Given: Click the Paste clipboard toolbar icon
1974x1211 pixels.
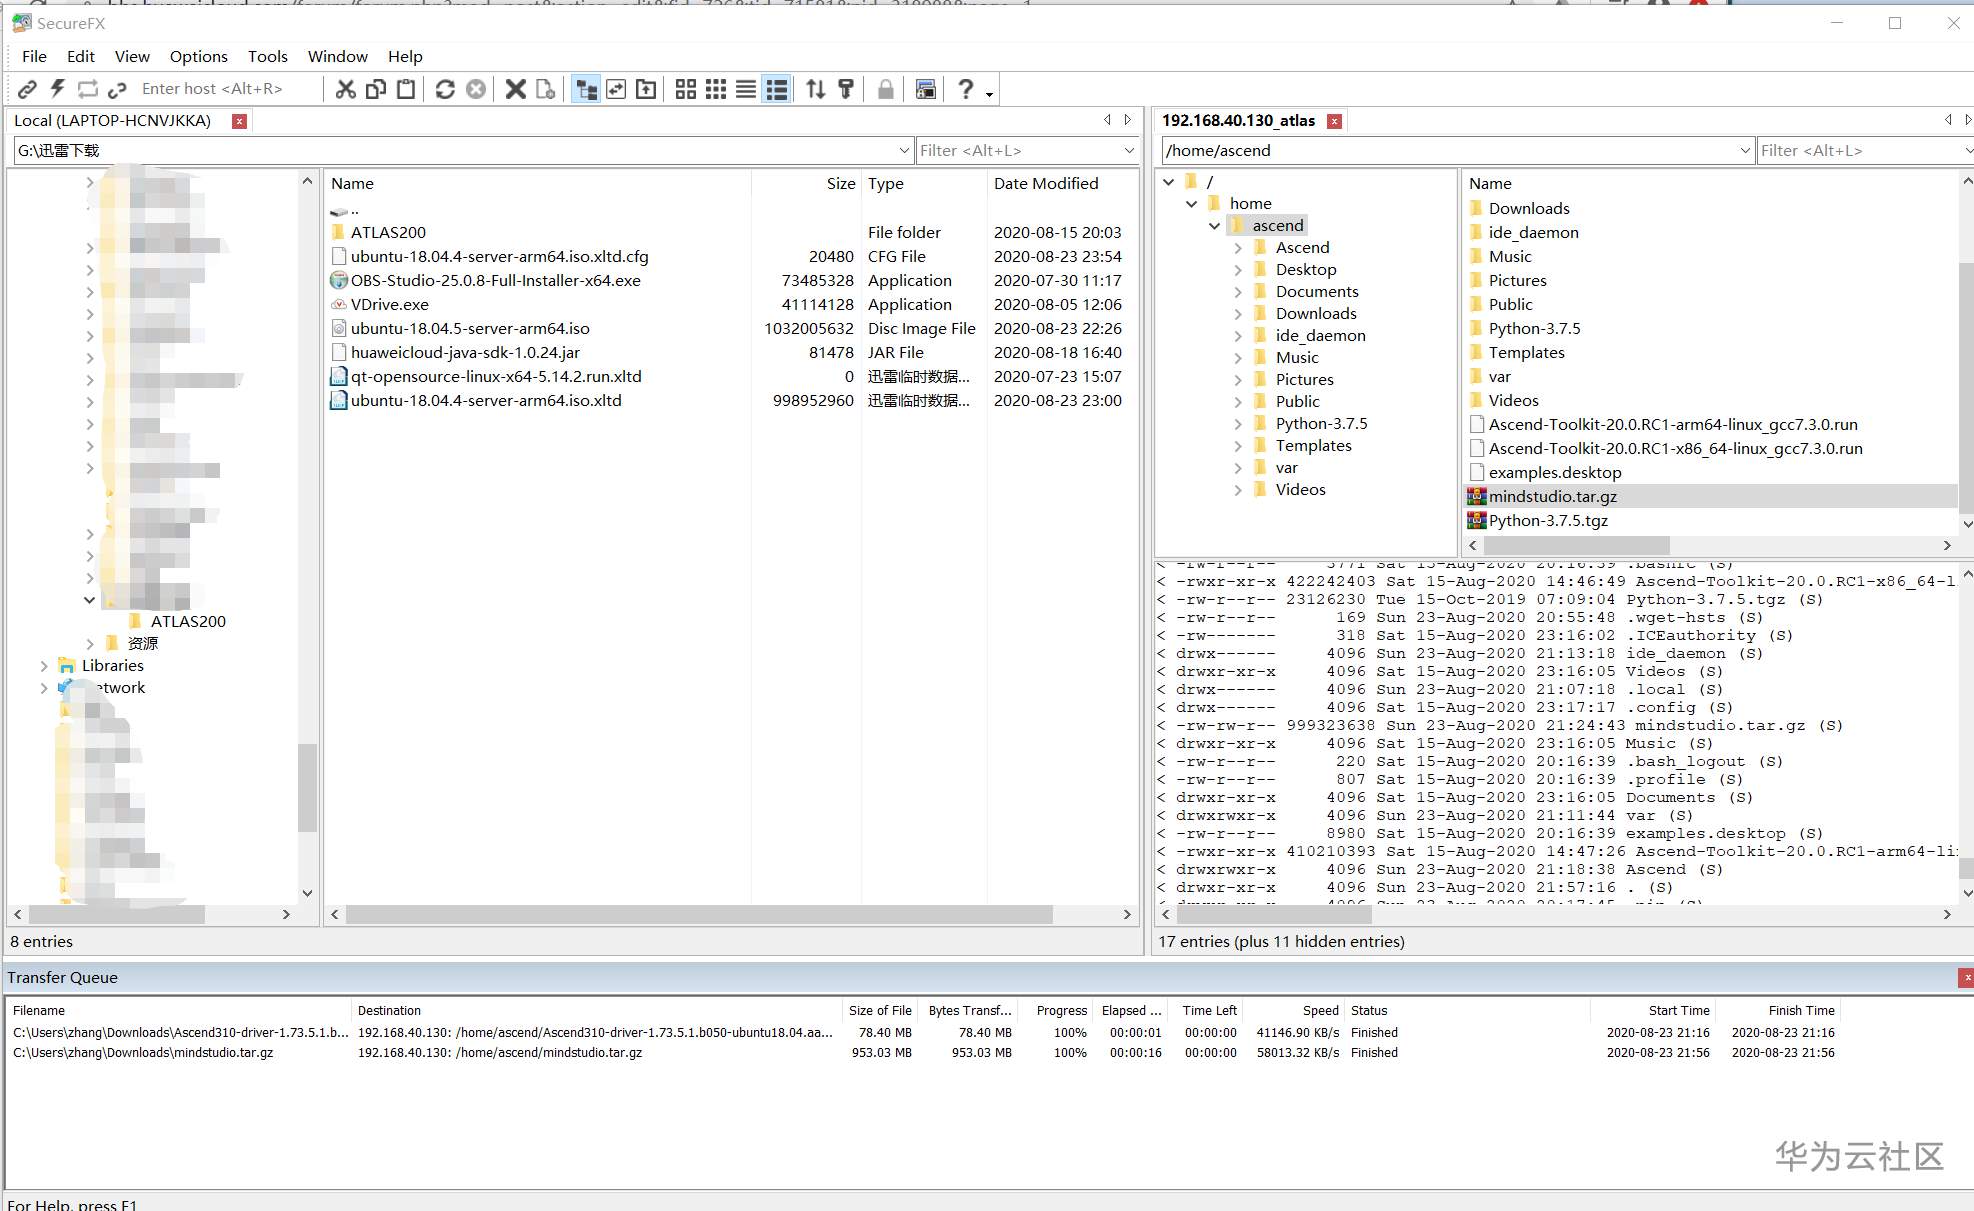Looking at the screenshot, I should point(406,89).
